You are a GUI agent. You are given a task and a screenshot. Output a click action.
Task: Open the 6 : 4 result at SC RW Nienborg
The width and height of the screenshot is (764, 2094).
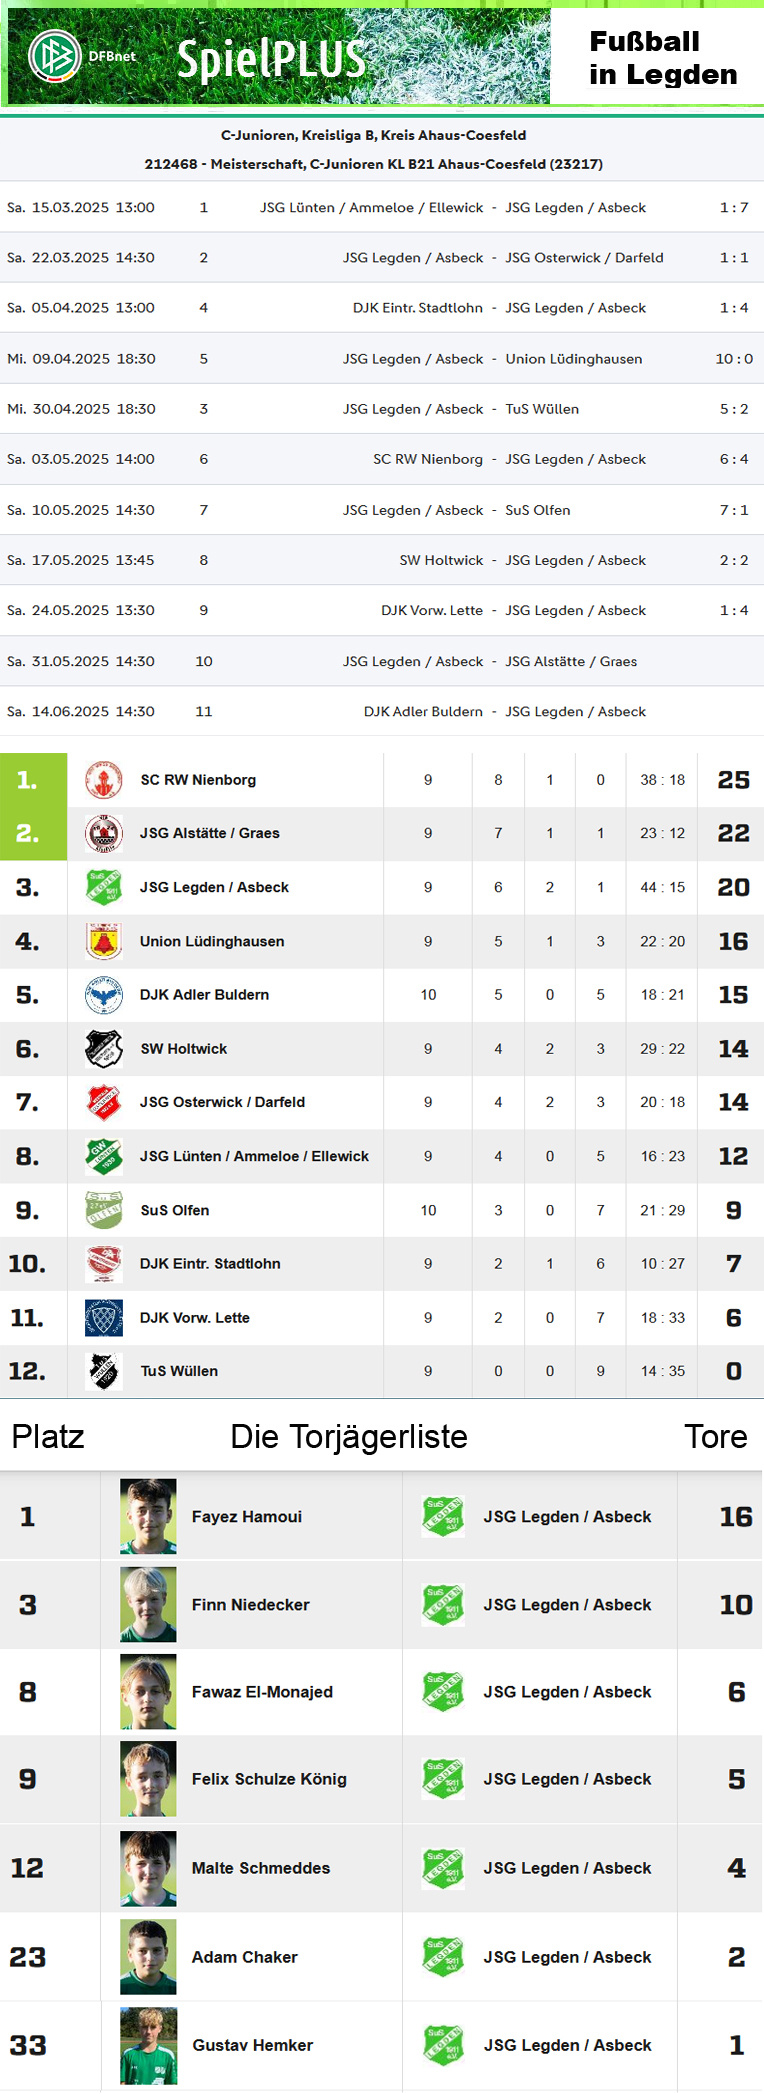tap(734, 459)
